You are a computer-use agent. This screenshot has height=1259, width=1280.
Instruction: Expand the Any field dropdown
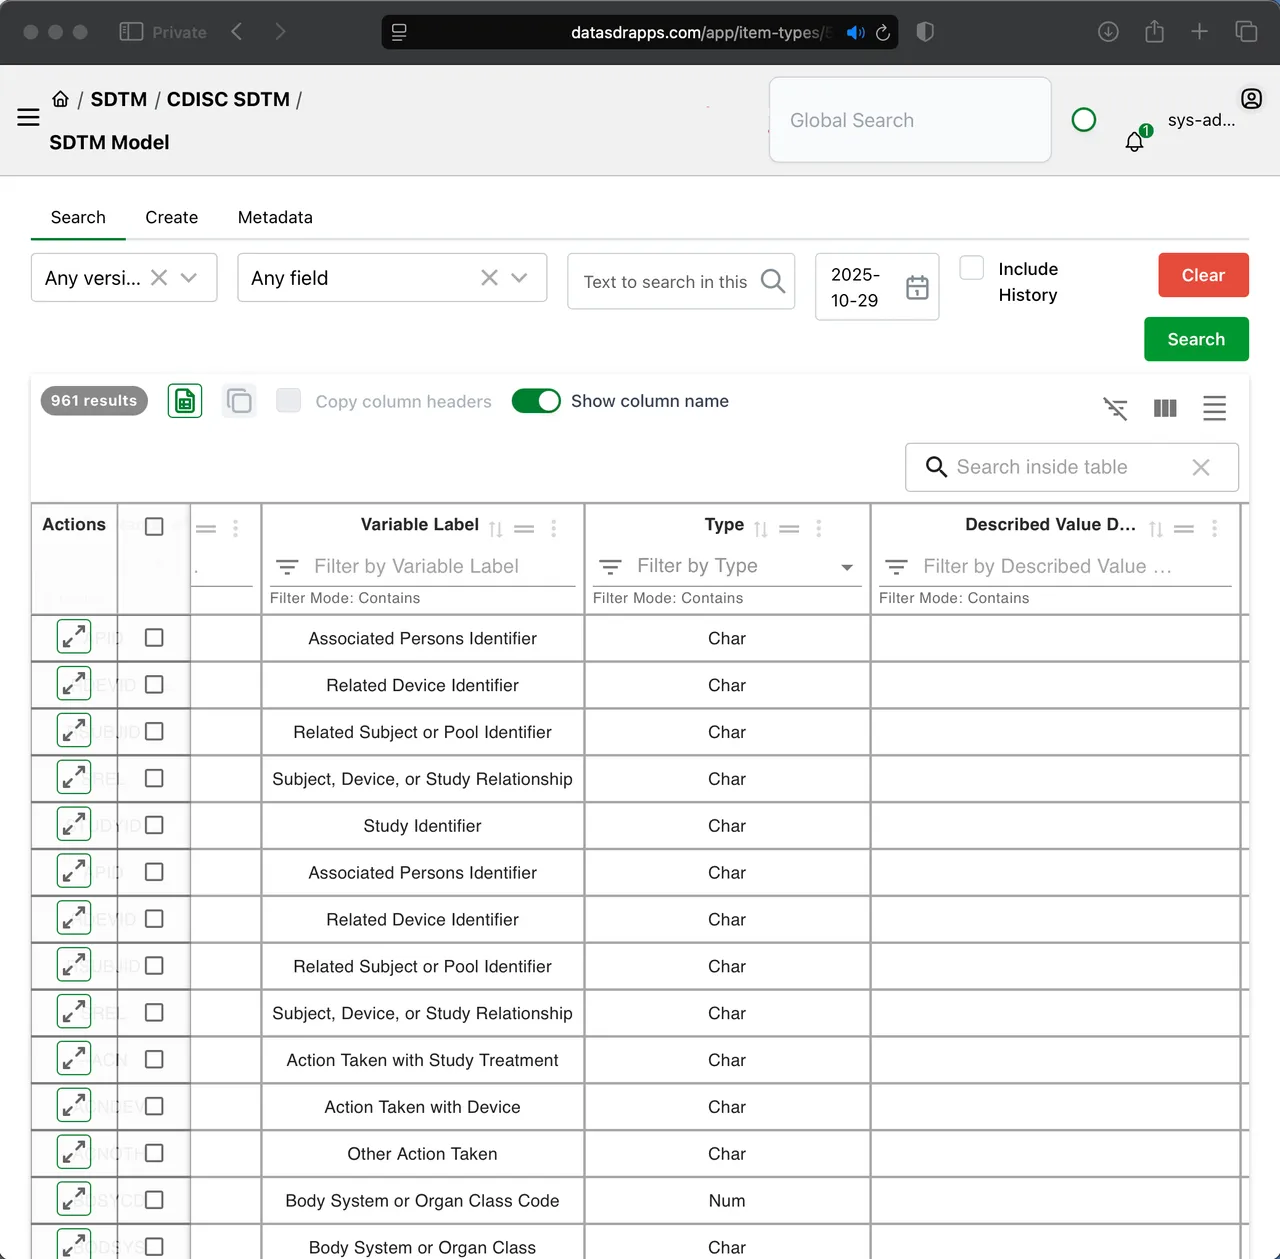518,278
